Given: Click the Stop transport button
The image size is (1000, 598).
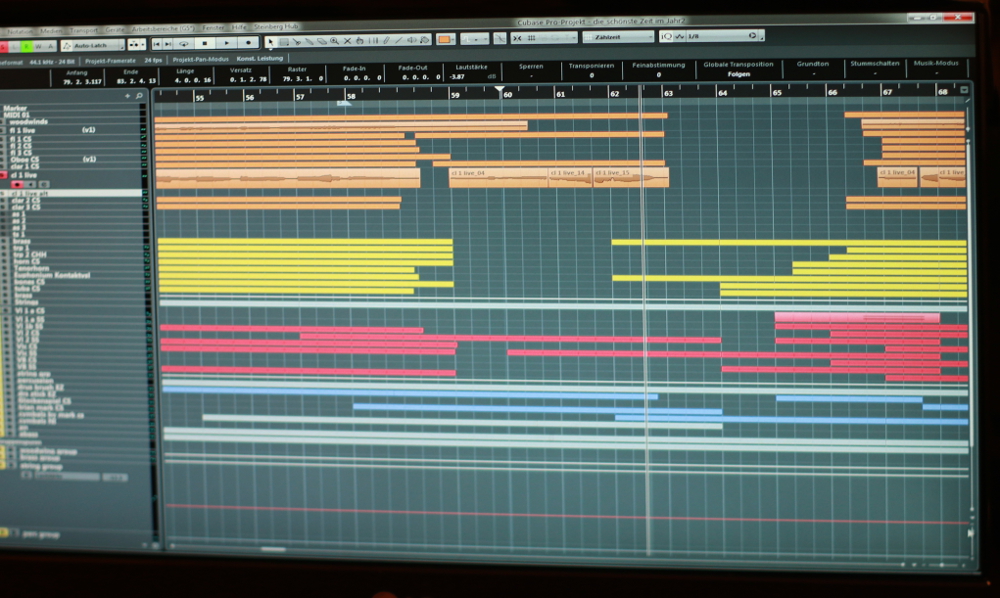Looking at the screenshot, I should 204,44.
